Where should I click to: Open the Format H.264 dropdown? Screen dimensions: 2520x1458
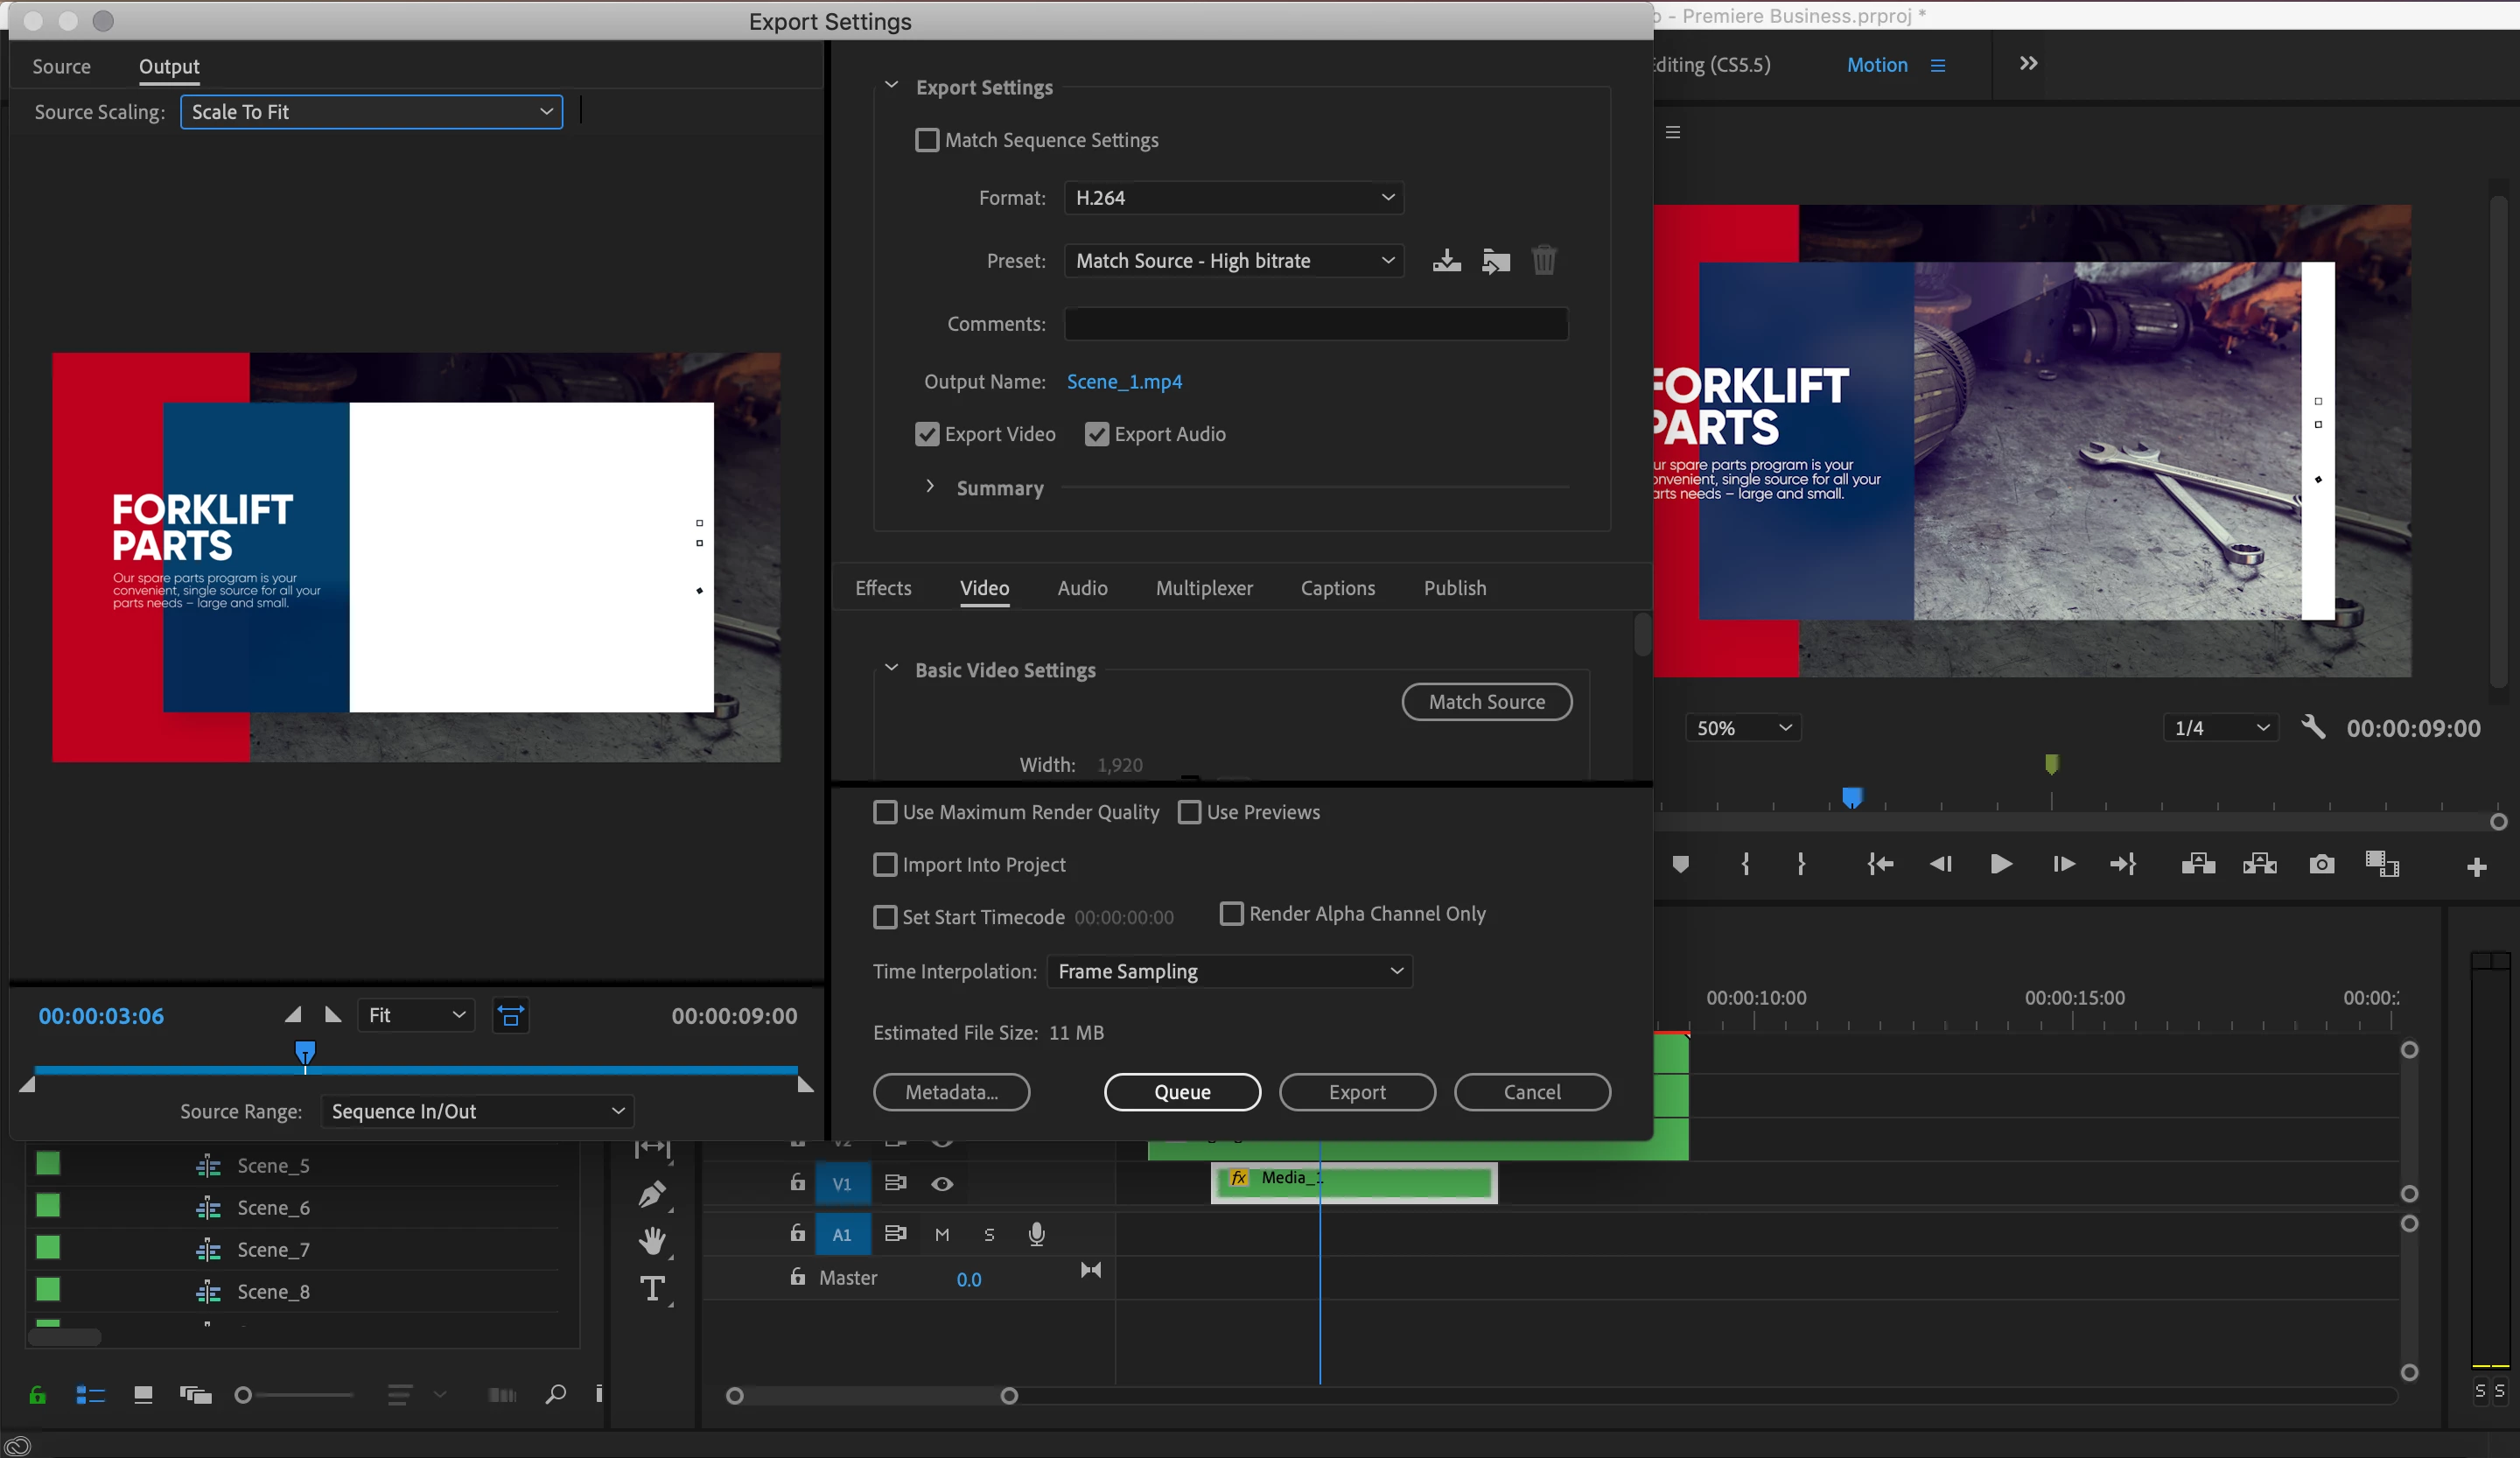tap(1233, 198)
